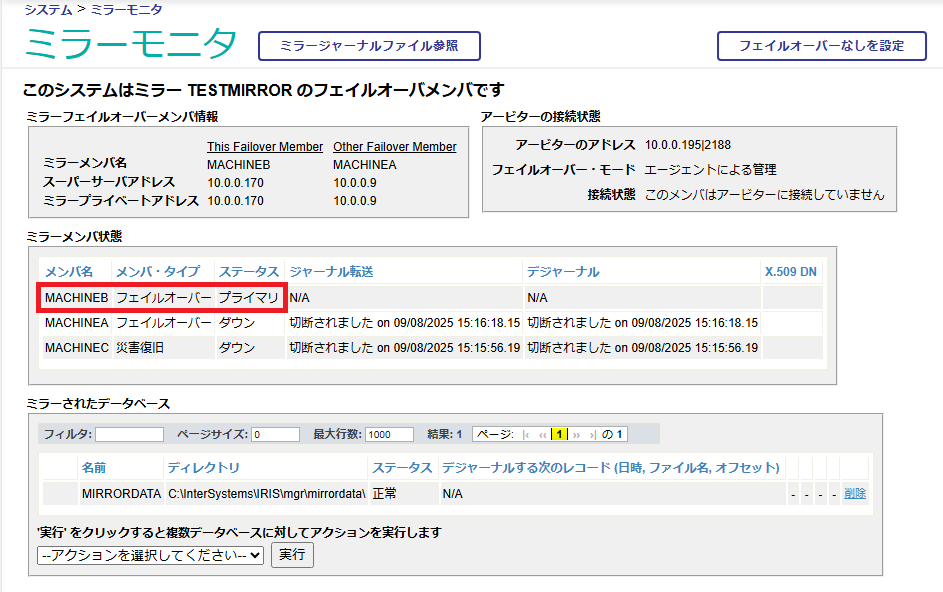This screenshot has width=943, height=592.
Task: Click フェイルオーバーなしを設定 button
Action: click(x=821, y=46)
